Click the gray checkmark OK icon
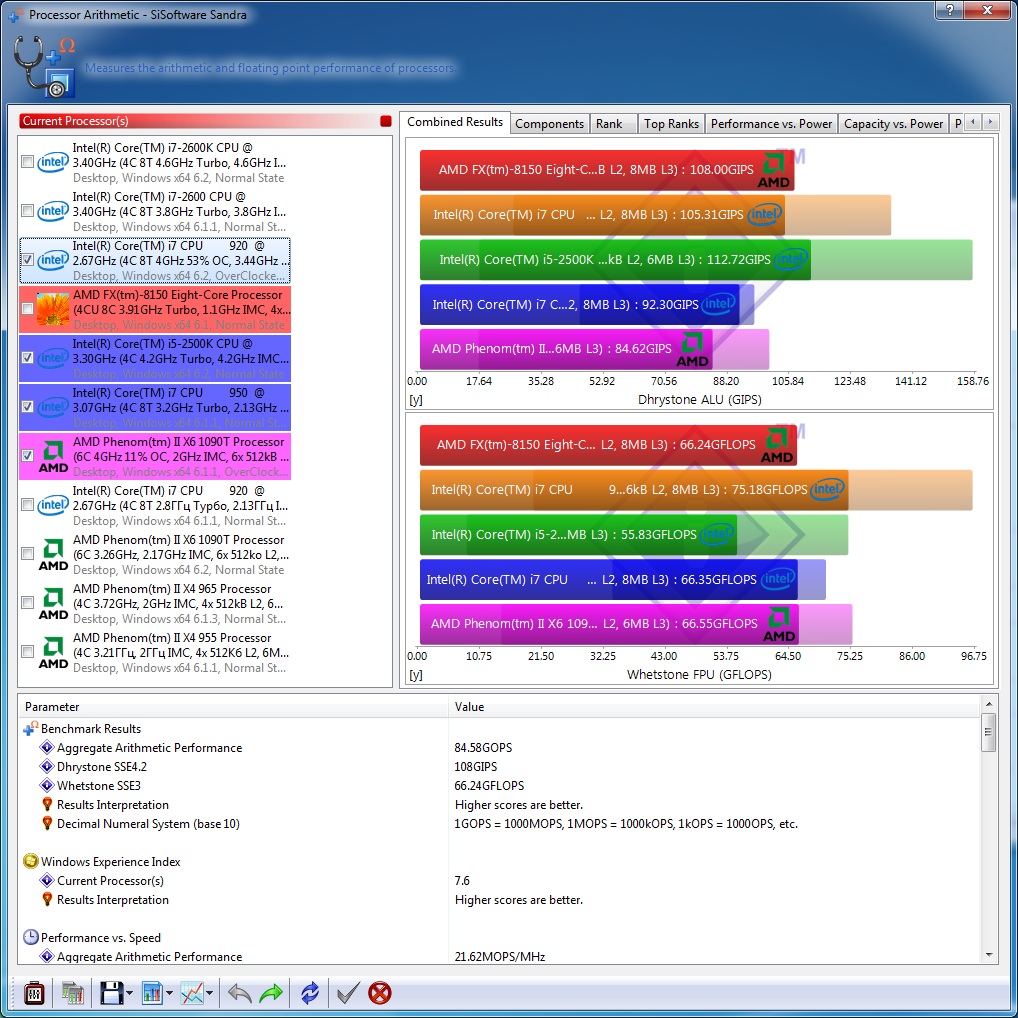1018x1018 pixels. pyautogui.click(x=348, y=993)
